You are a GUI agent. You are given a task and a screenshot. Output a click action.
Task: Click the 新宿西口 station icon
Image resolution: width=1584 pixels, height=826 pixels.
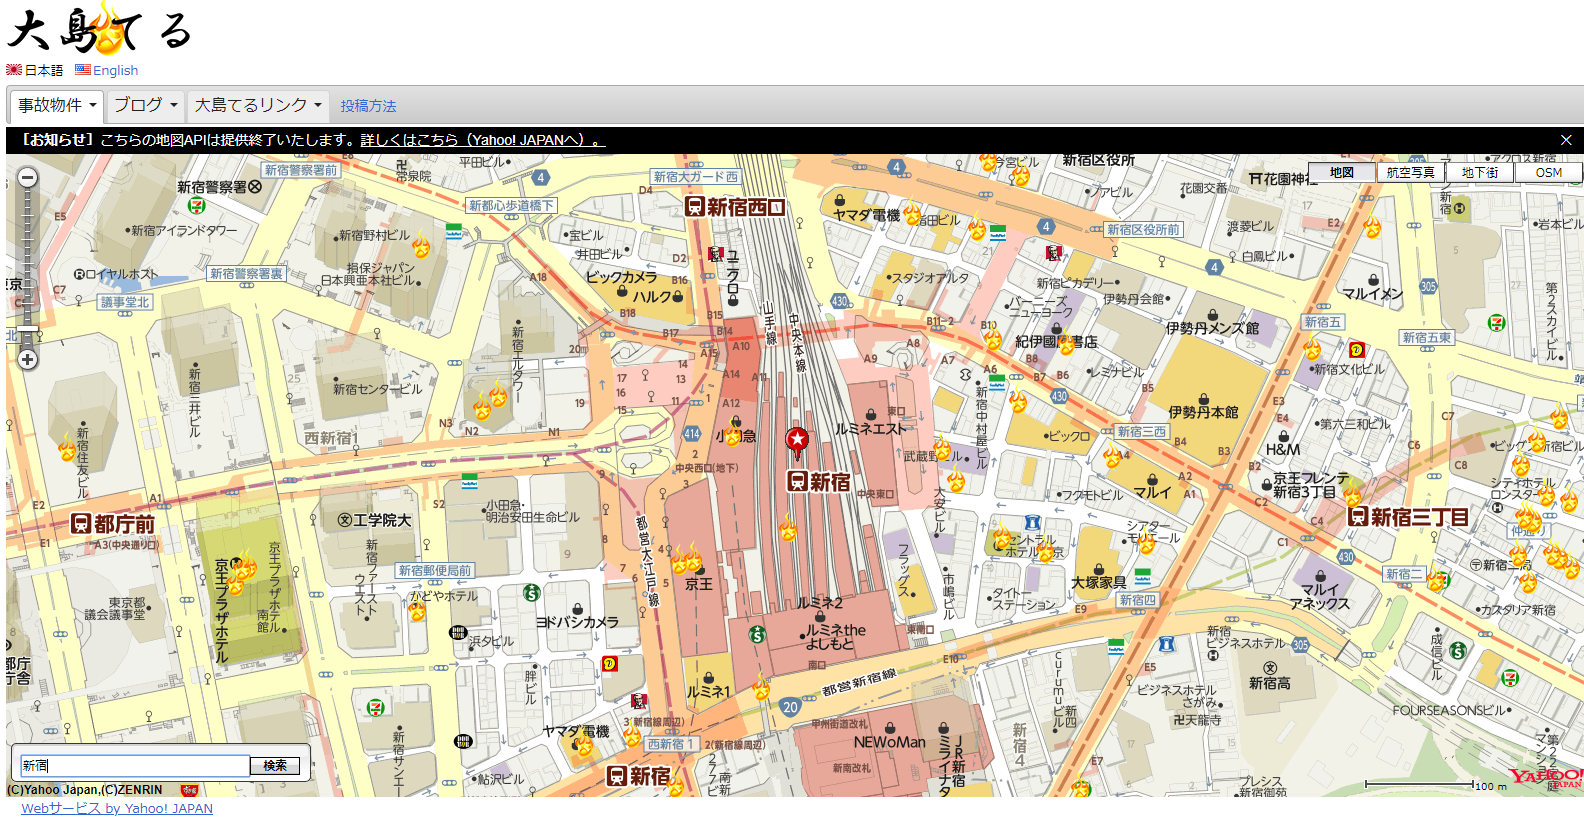(696, 207)
